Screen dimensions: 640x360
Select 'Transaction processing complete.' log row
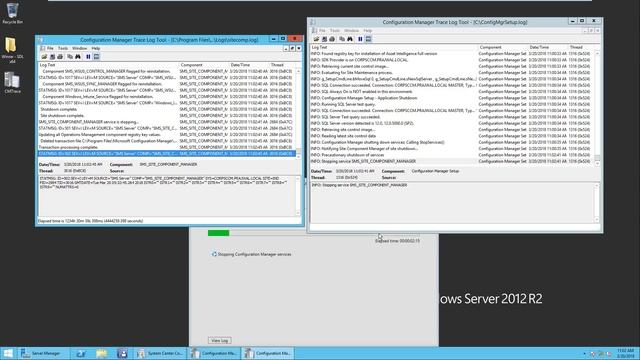point(167,147)
